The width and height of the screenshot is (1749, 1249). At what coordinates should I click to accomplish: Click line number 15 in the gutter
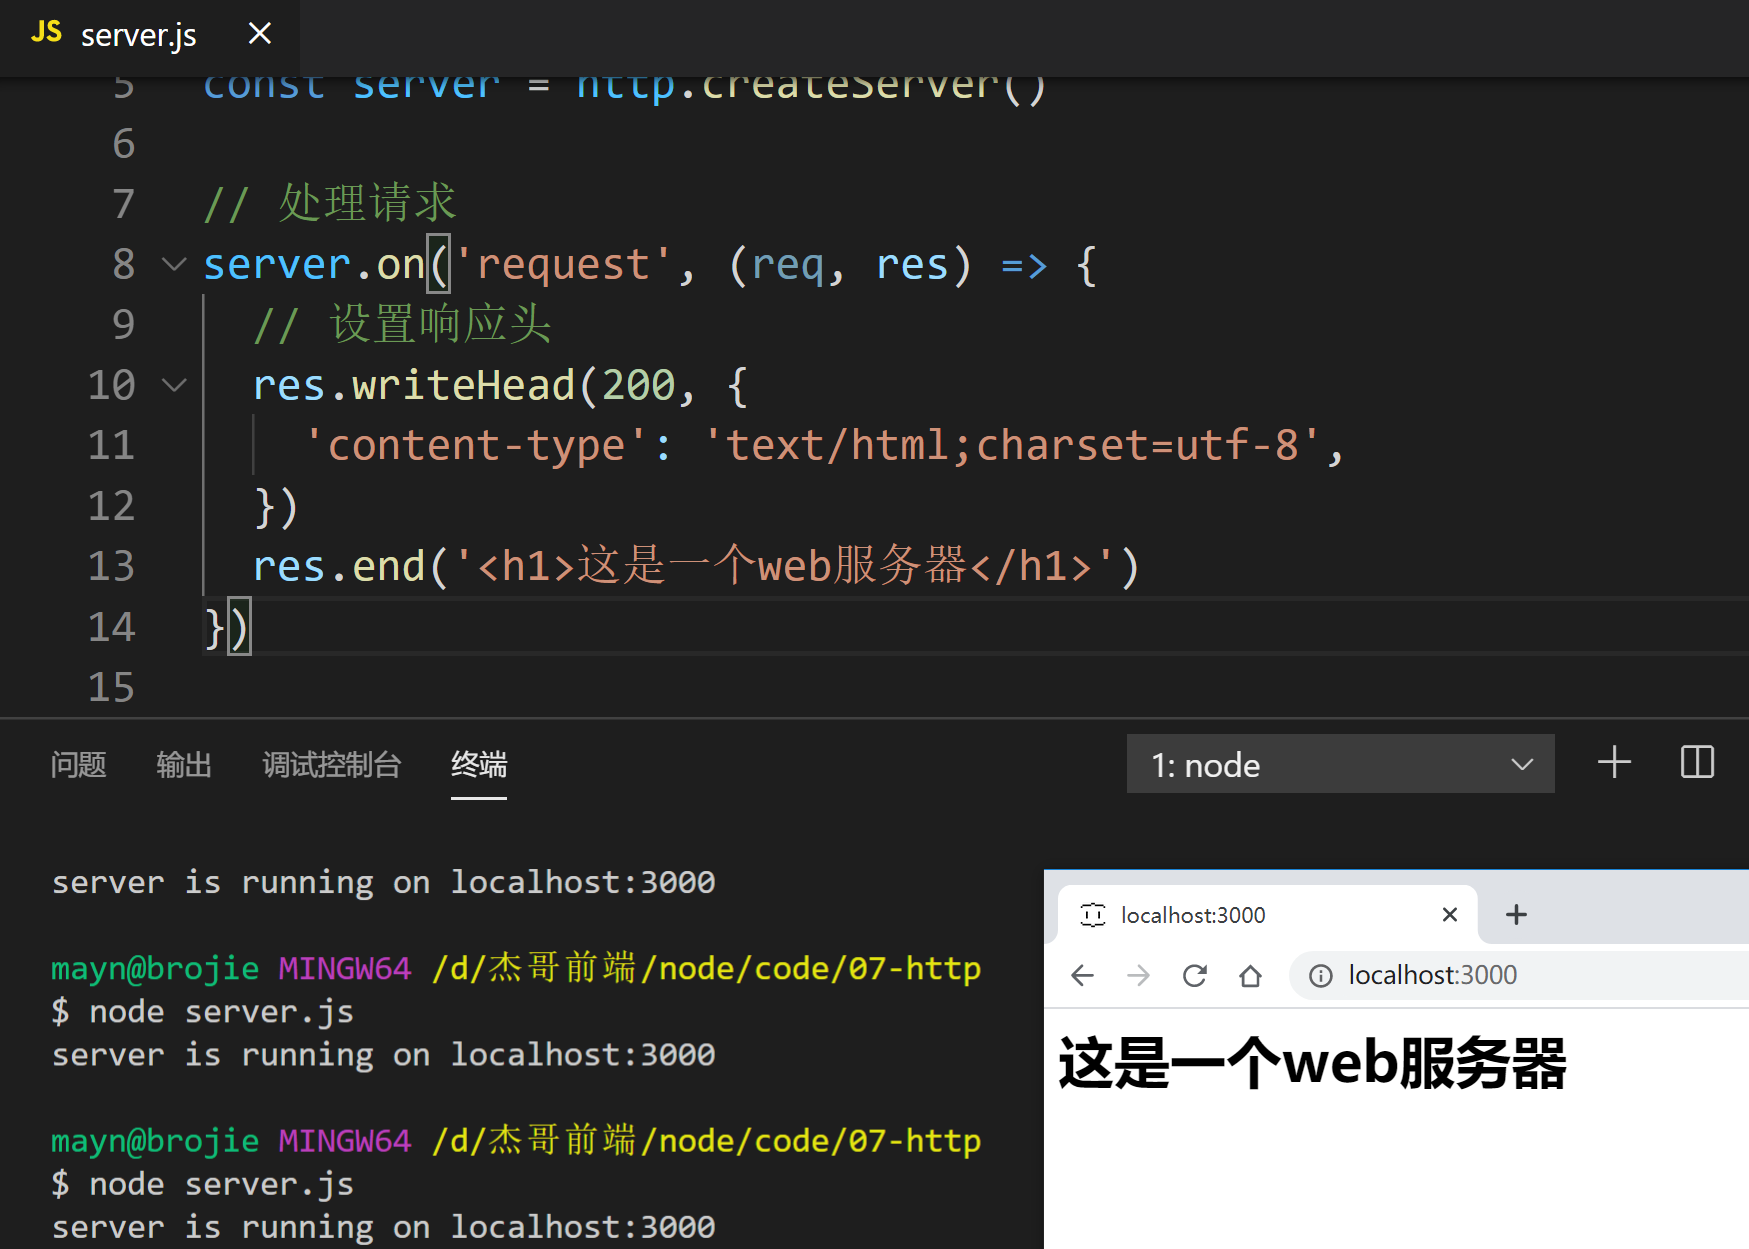pos(111,687)
